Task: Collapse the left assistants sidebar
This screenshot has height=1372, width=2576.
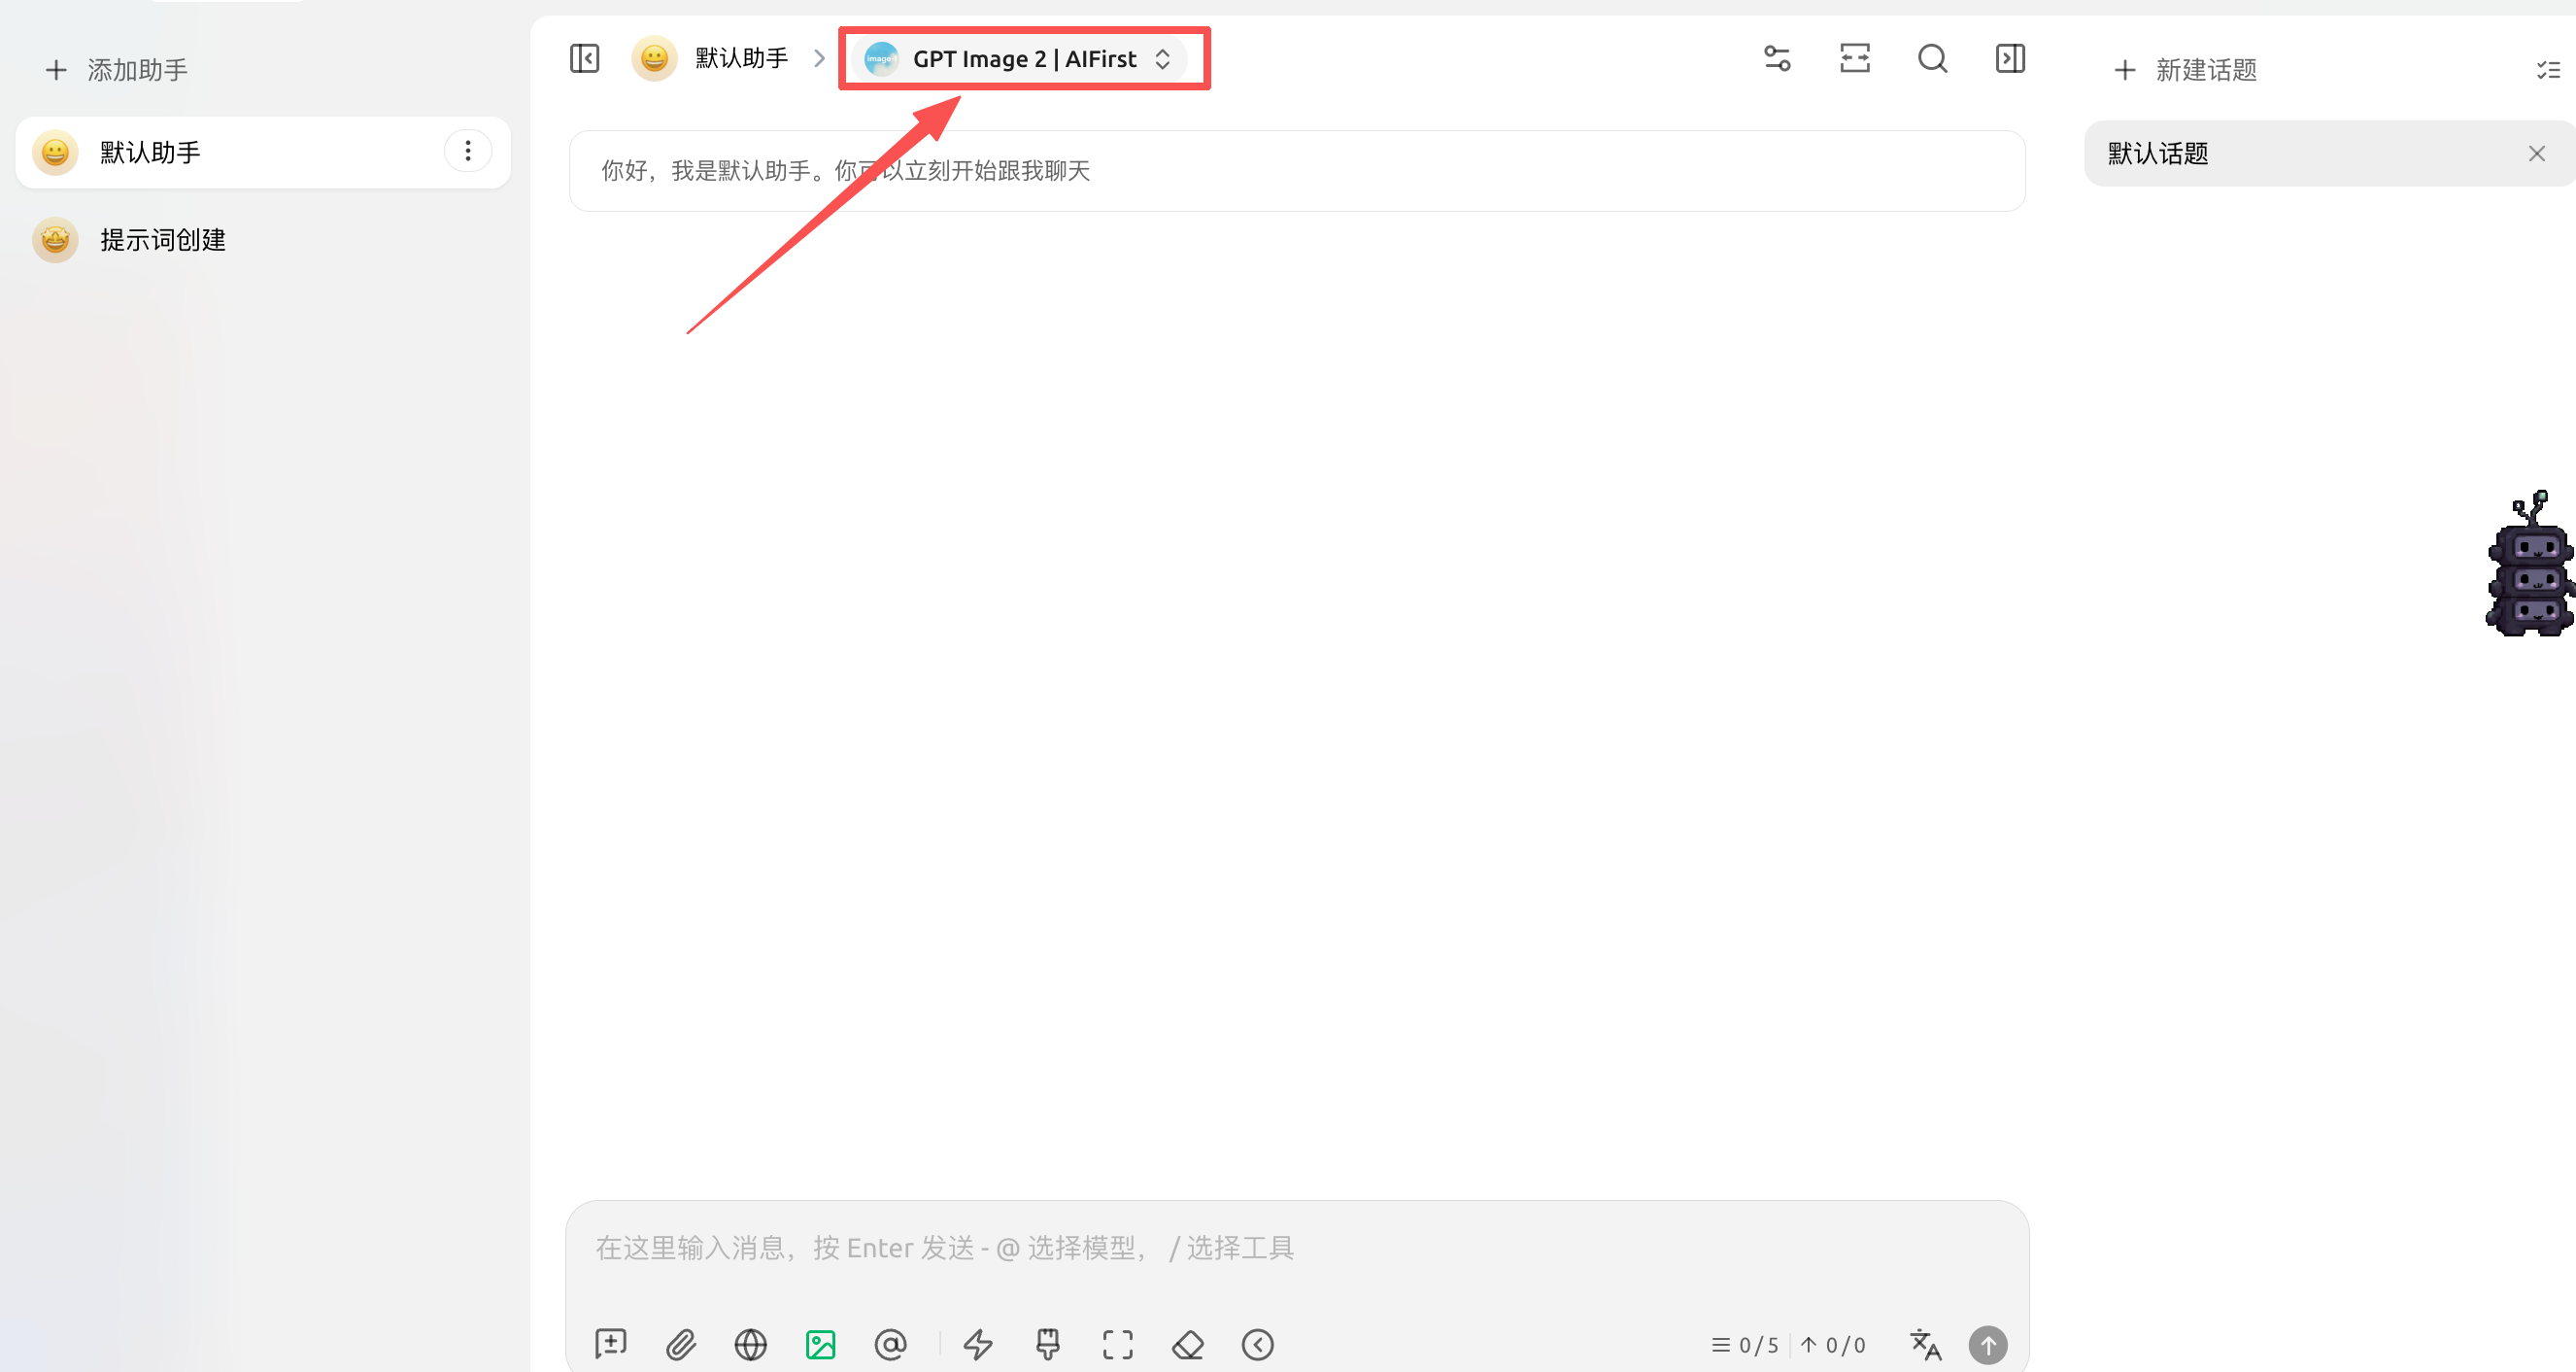Action: pos(584,59)
